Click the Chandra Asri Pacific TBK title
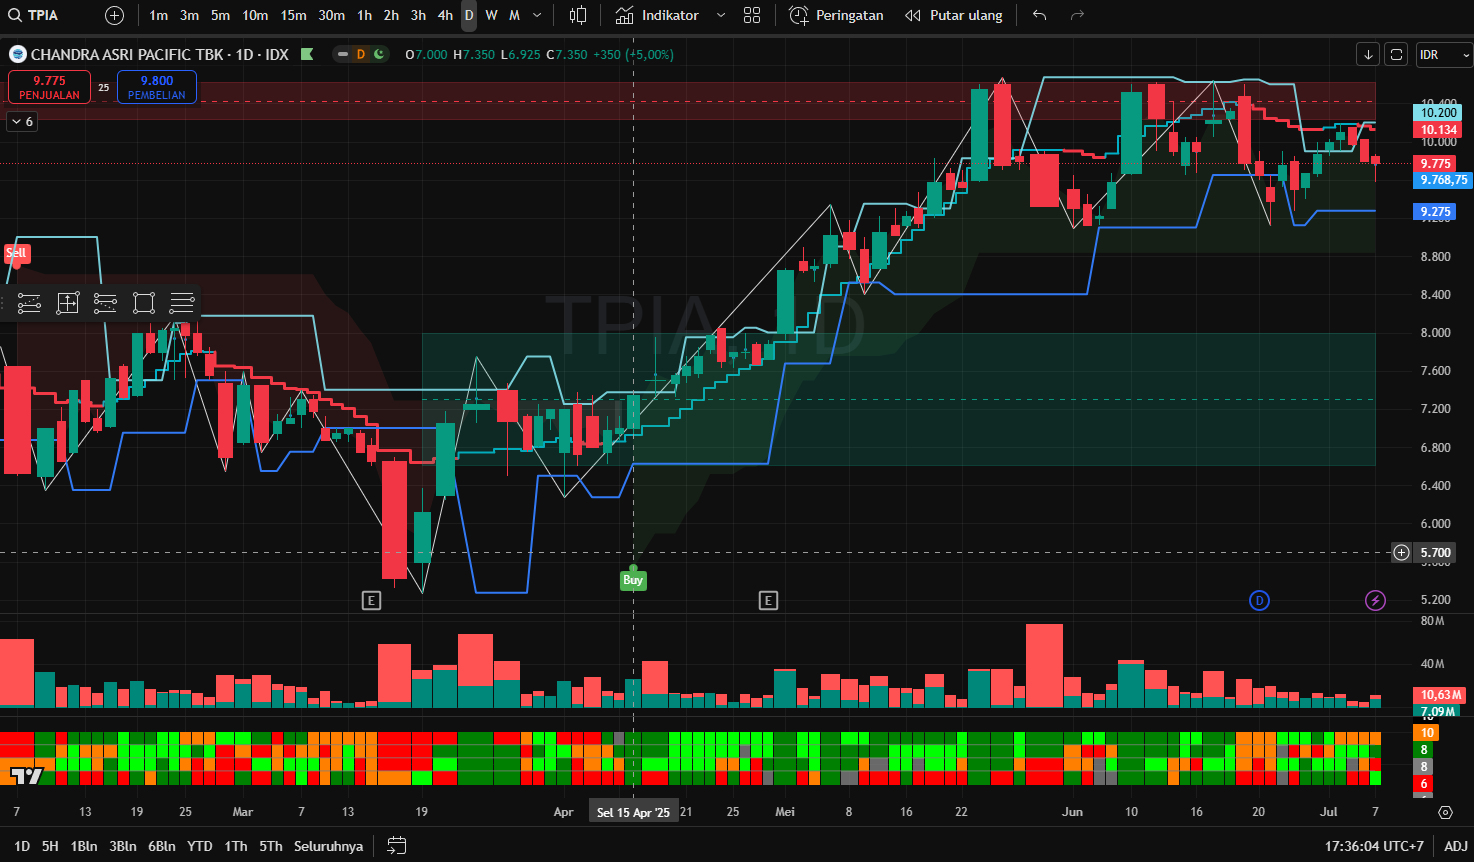 pos(127,54)
